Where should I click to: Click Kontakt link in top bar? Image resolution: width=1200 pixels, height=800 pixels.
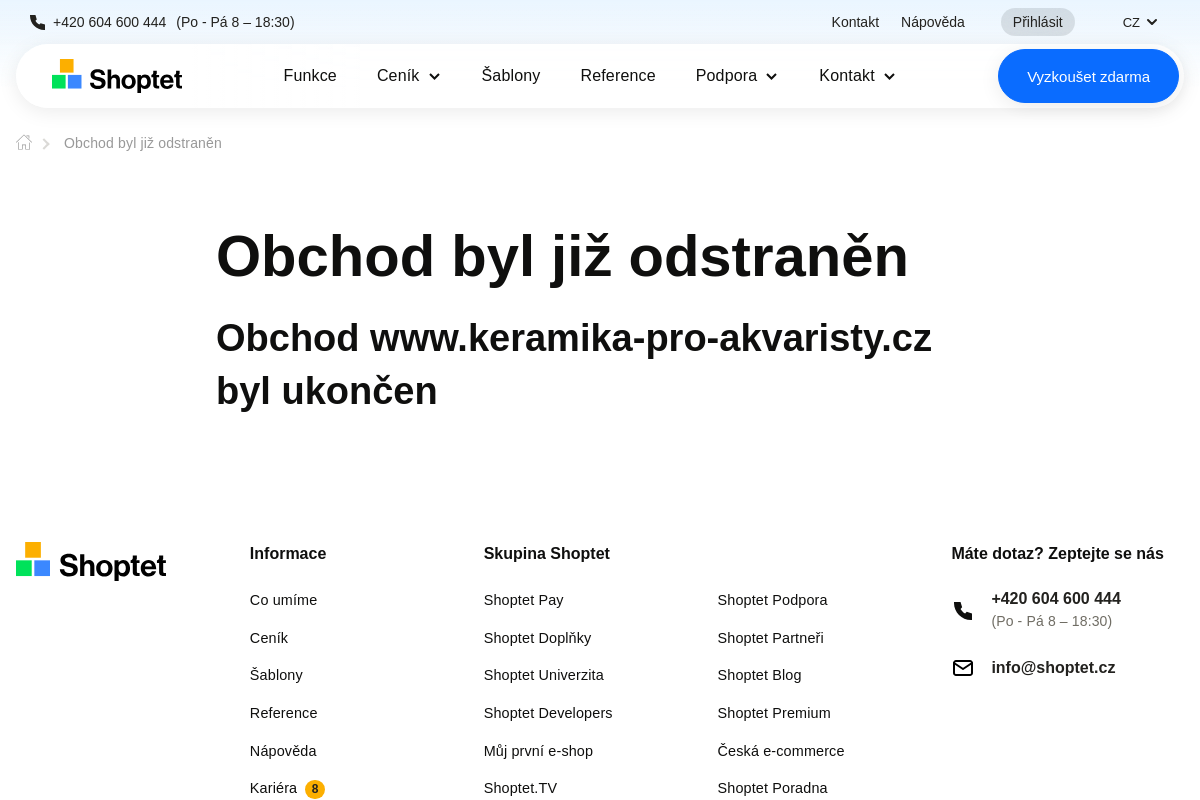pos(855,22)
